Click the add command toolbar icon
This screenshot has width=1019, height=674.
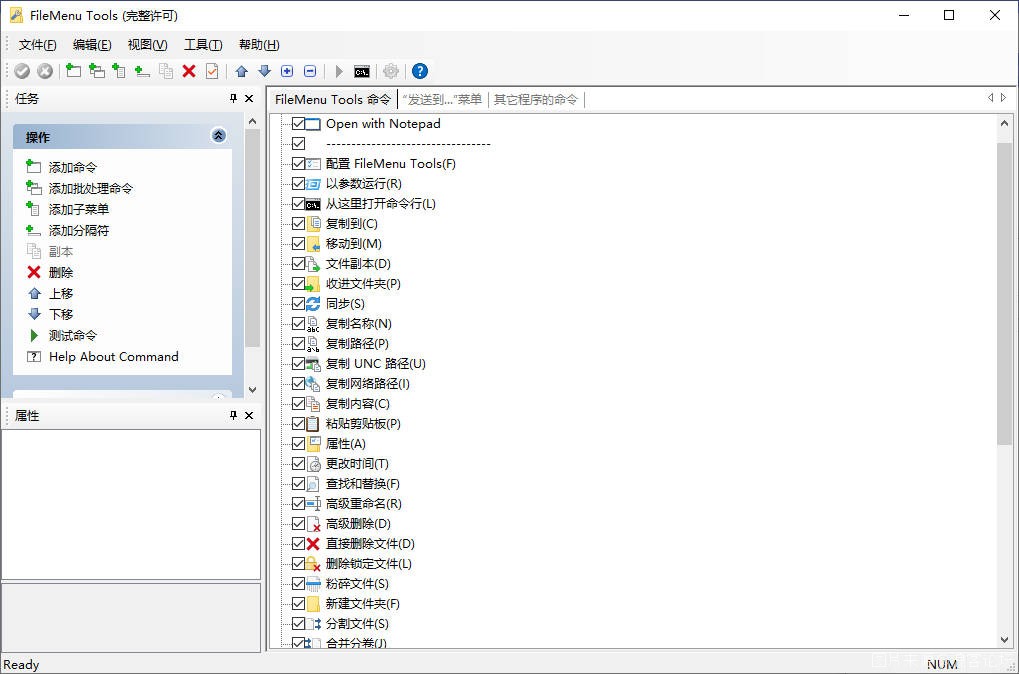coord(73,71)
